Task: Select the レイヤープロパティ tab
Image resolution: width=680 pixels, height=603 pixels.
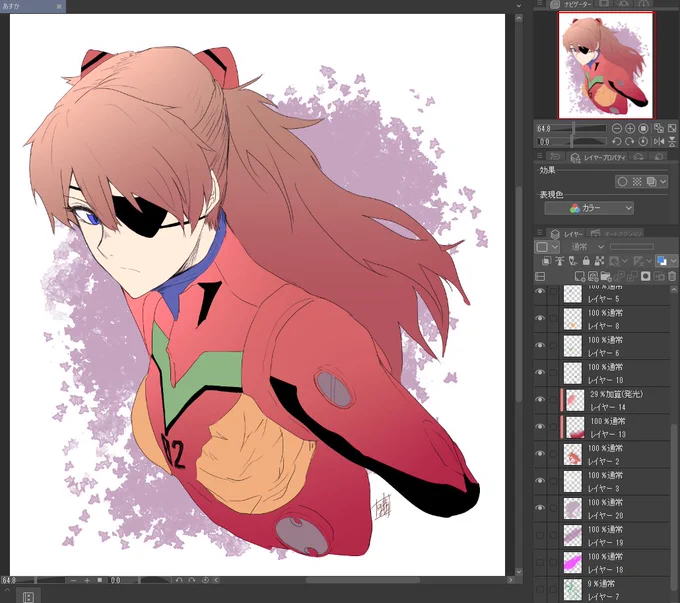Action: pyautogui.click(x=598, y=157)
